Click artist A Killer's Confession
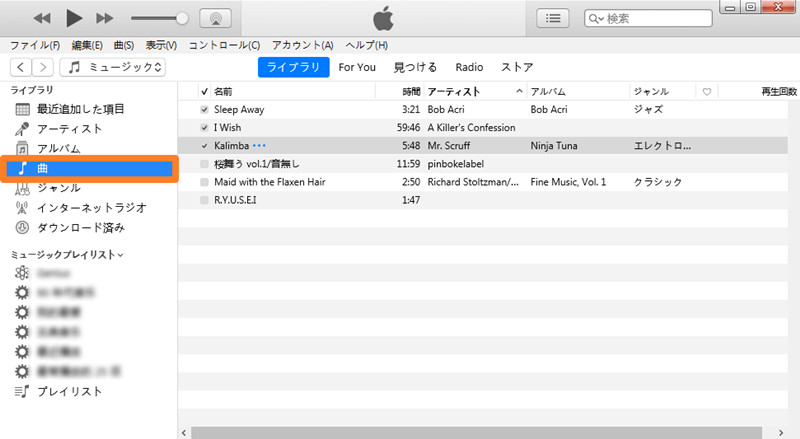 point(471,128)
